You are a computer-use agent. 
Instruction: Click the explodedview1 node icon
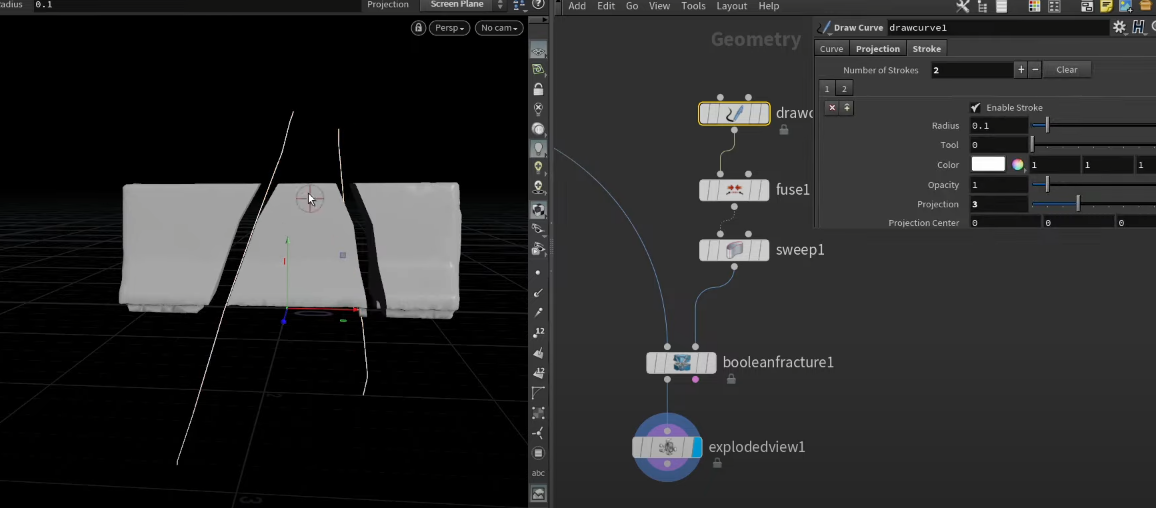[667, 447]
